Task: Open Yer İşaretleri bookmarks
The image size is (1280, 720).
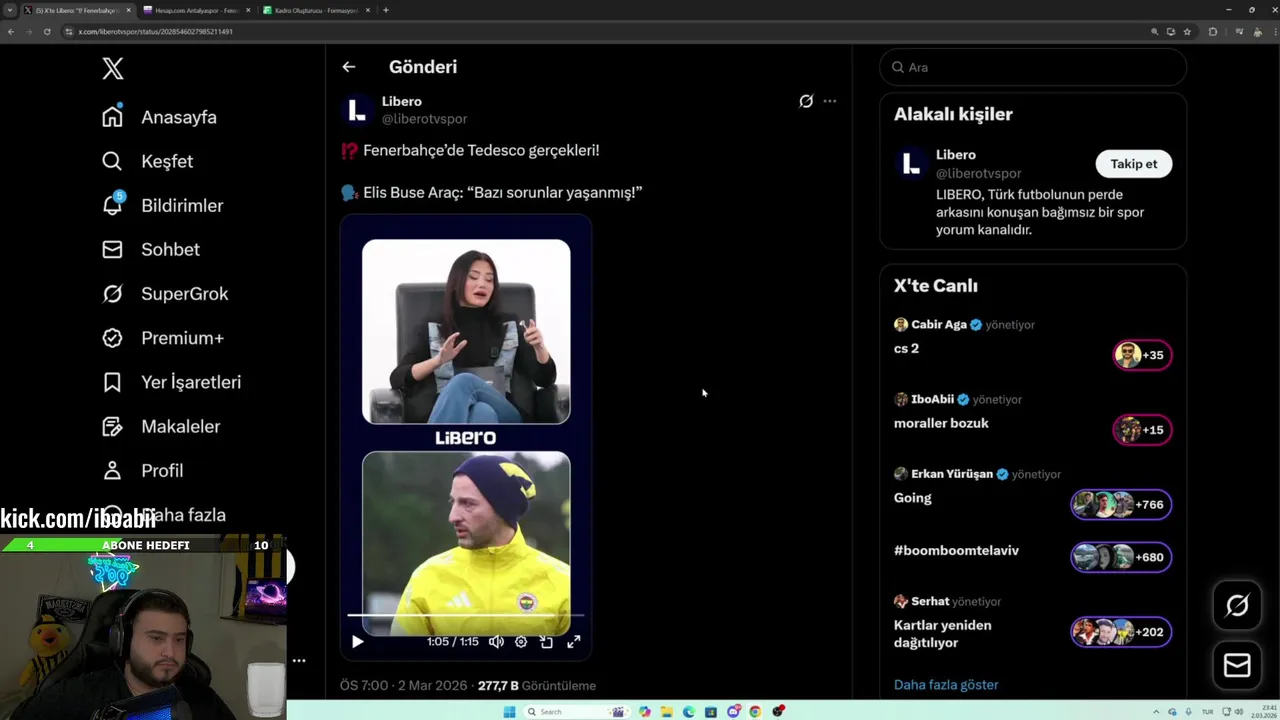Action: point(171,382)
